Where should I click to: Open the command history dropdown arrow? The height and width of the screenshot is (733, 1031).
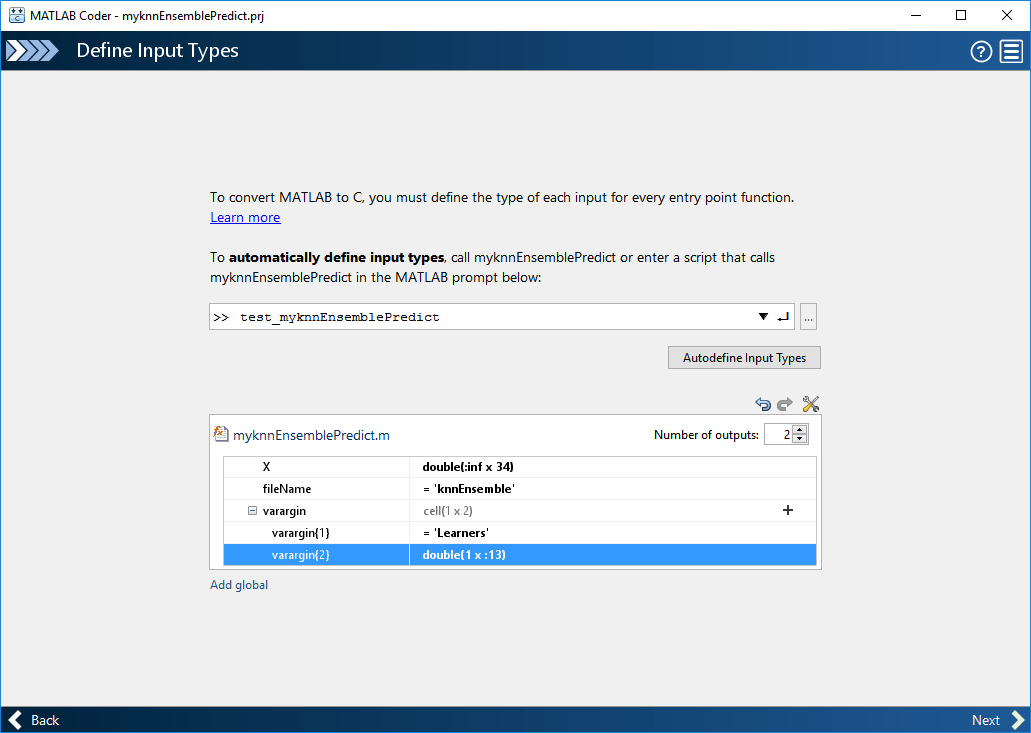coord(763,317)
